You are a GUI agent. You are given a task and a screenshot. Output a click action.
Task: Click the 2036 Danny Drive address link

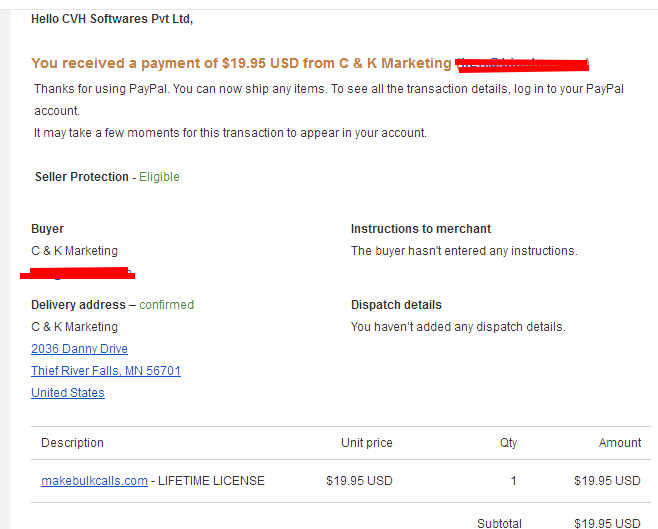coord(79,349)
